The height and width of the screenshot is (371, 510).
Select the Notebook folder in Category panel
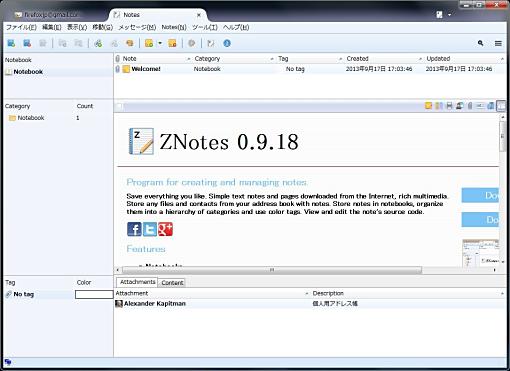(x=31, y=118)
